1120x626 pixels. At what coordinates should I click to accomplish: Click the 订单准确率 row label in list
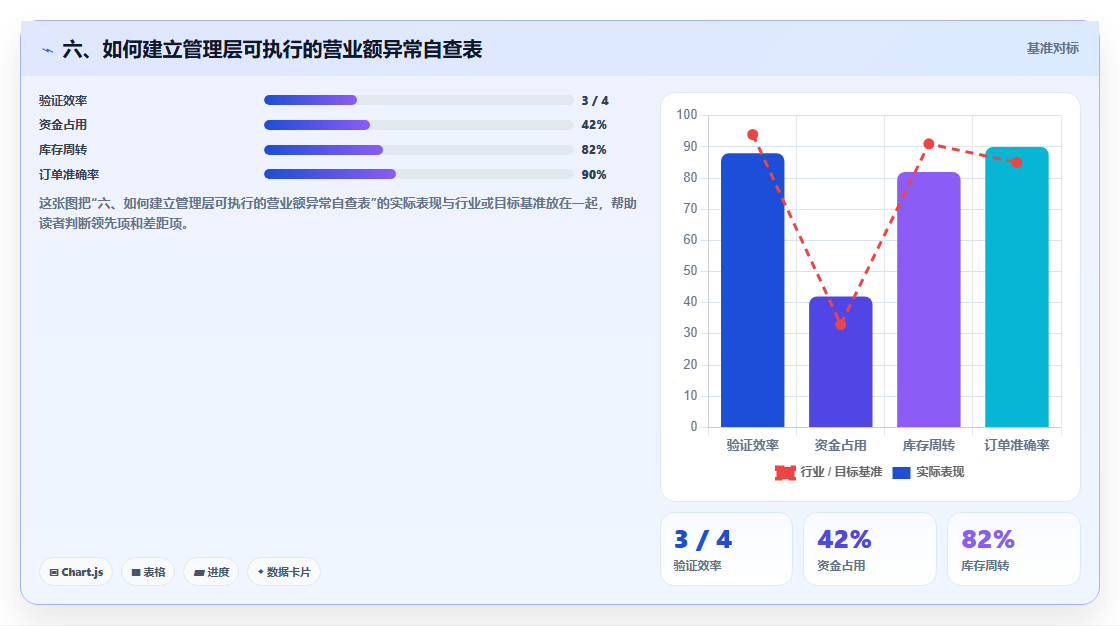(x=69, y=174)
